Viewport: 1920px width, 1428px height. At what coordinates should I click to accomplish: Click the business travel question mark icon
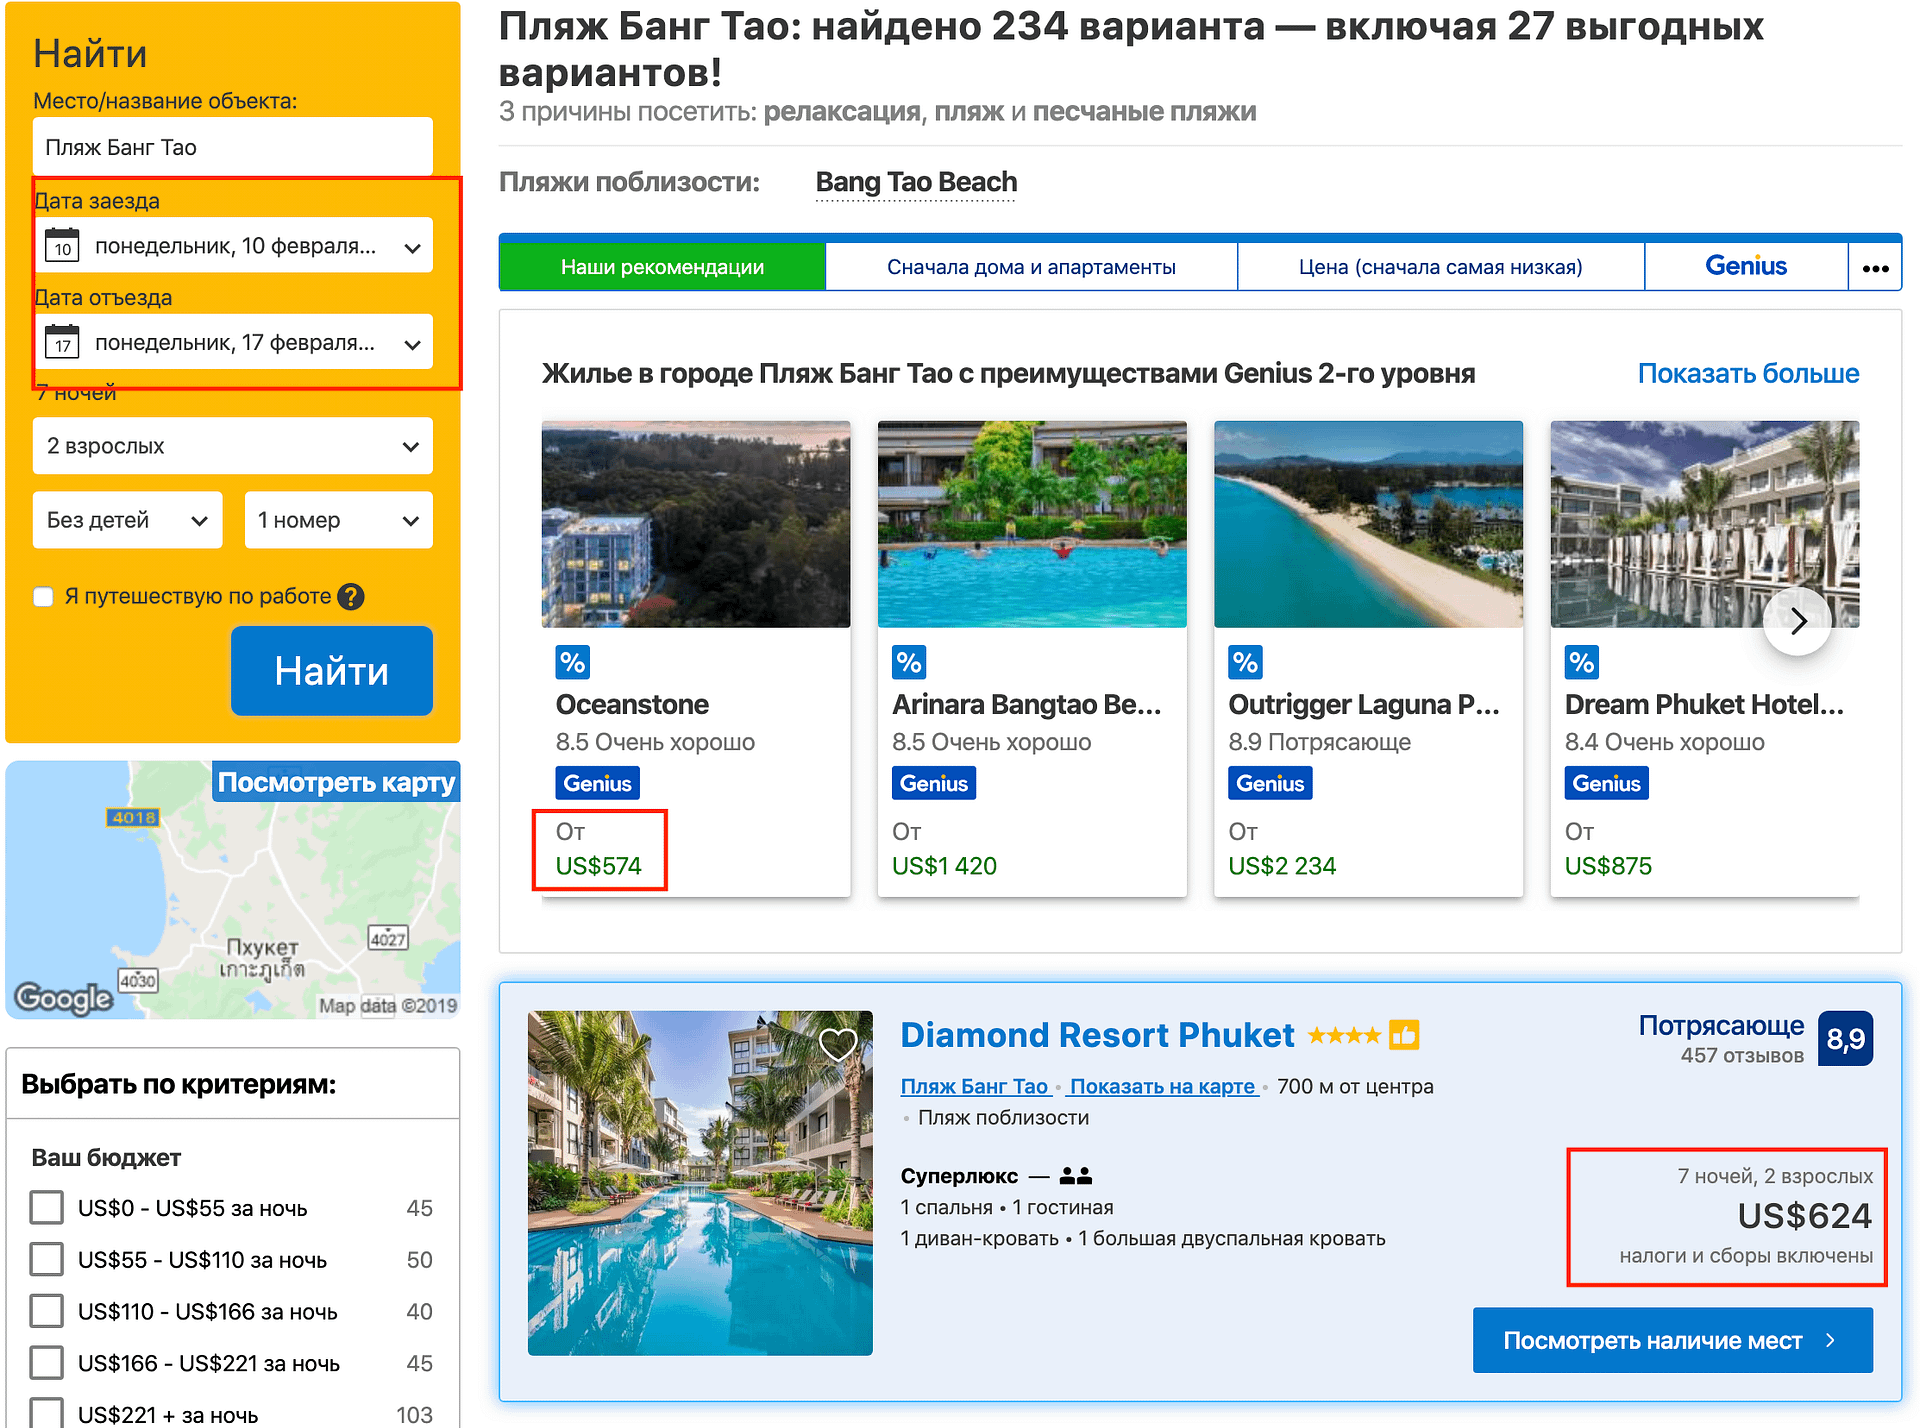(351, 597)
